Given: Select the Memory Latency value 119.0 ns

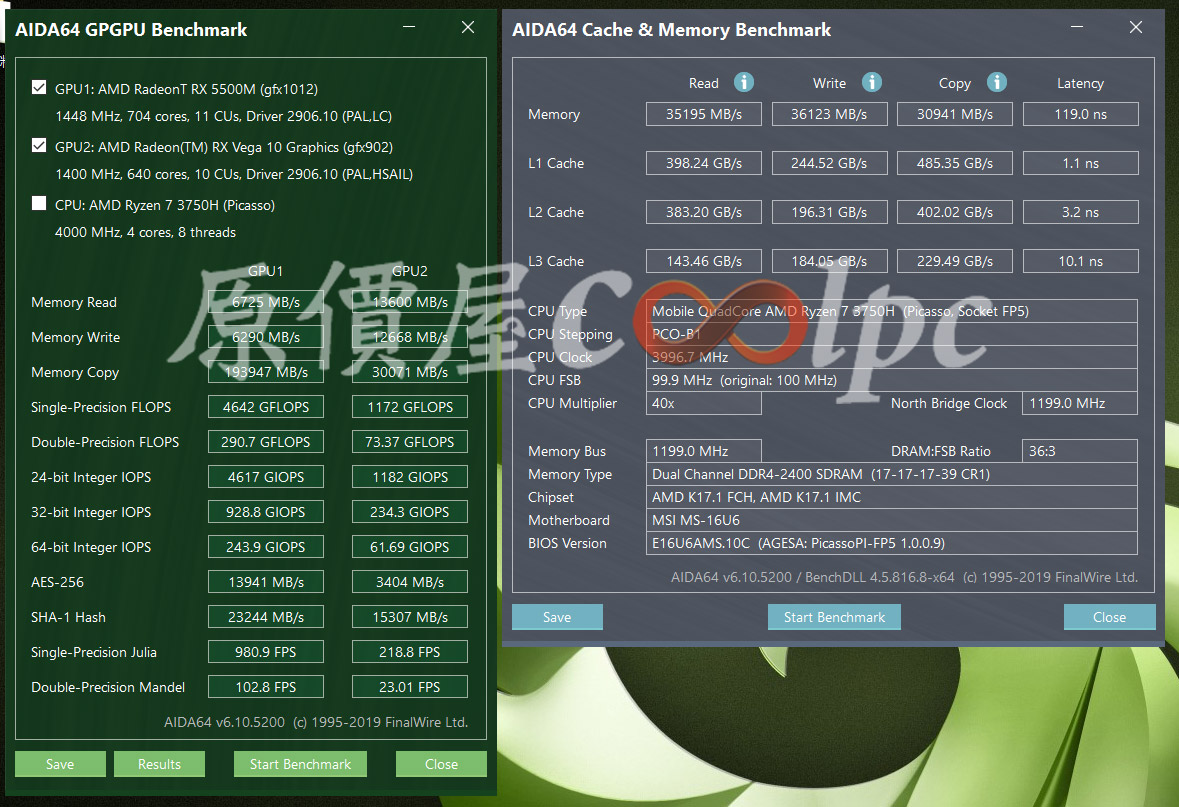Looking at the screenshot, I should [1080, 114].
